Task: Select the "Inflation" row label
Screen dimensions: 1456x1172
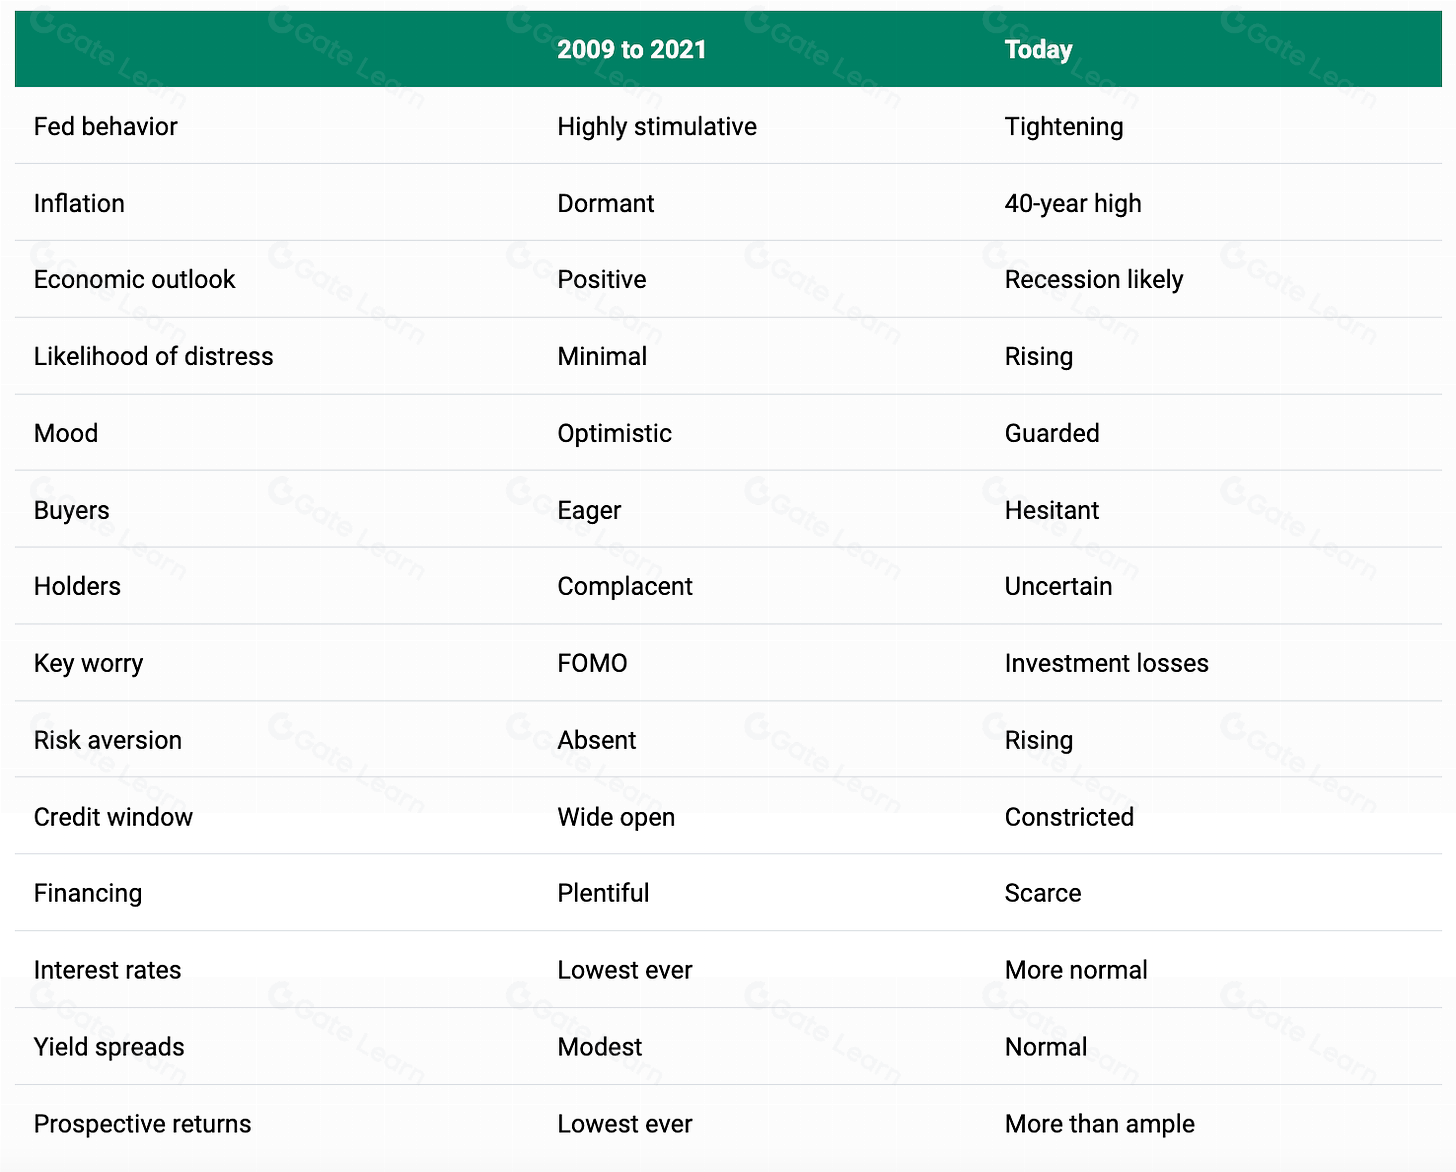Action: click(79, 204)
